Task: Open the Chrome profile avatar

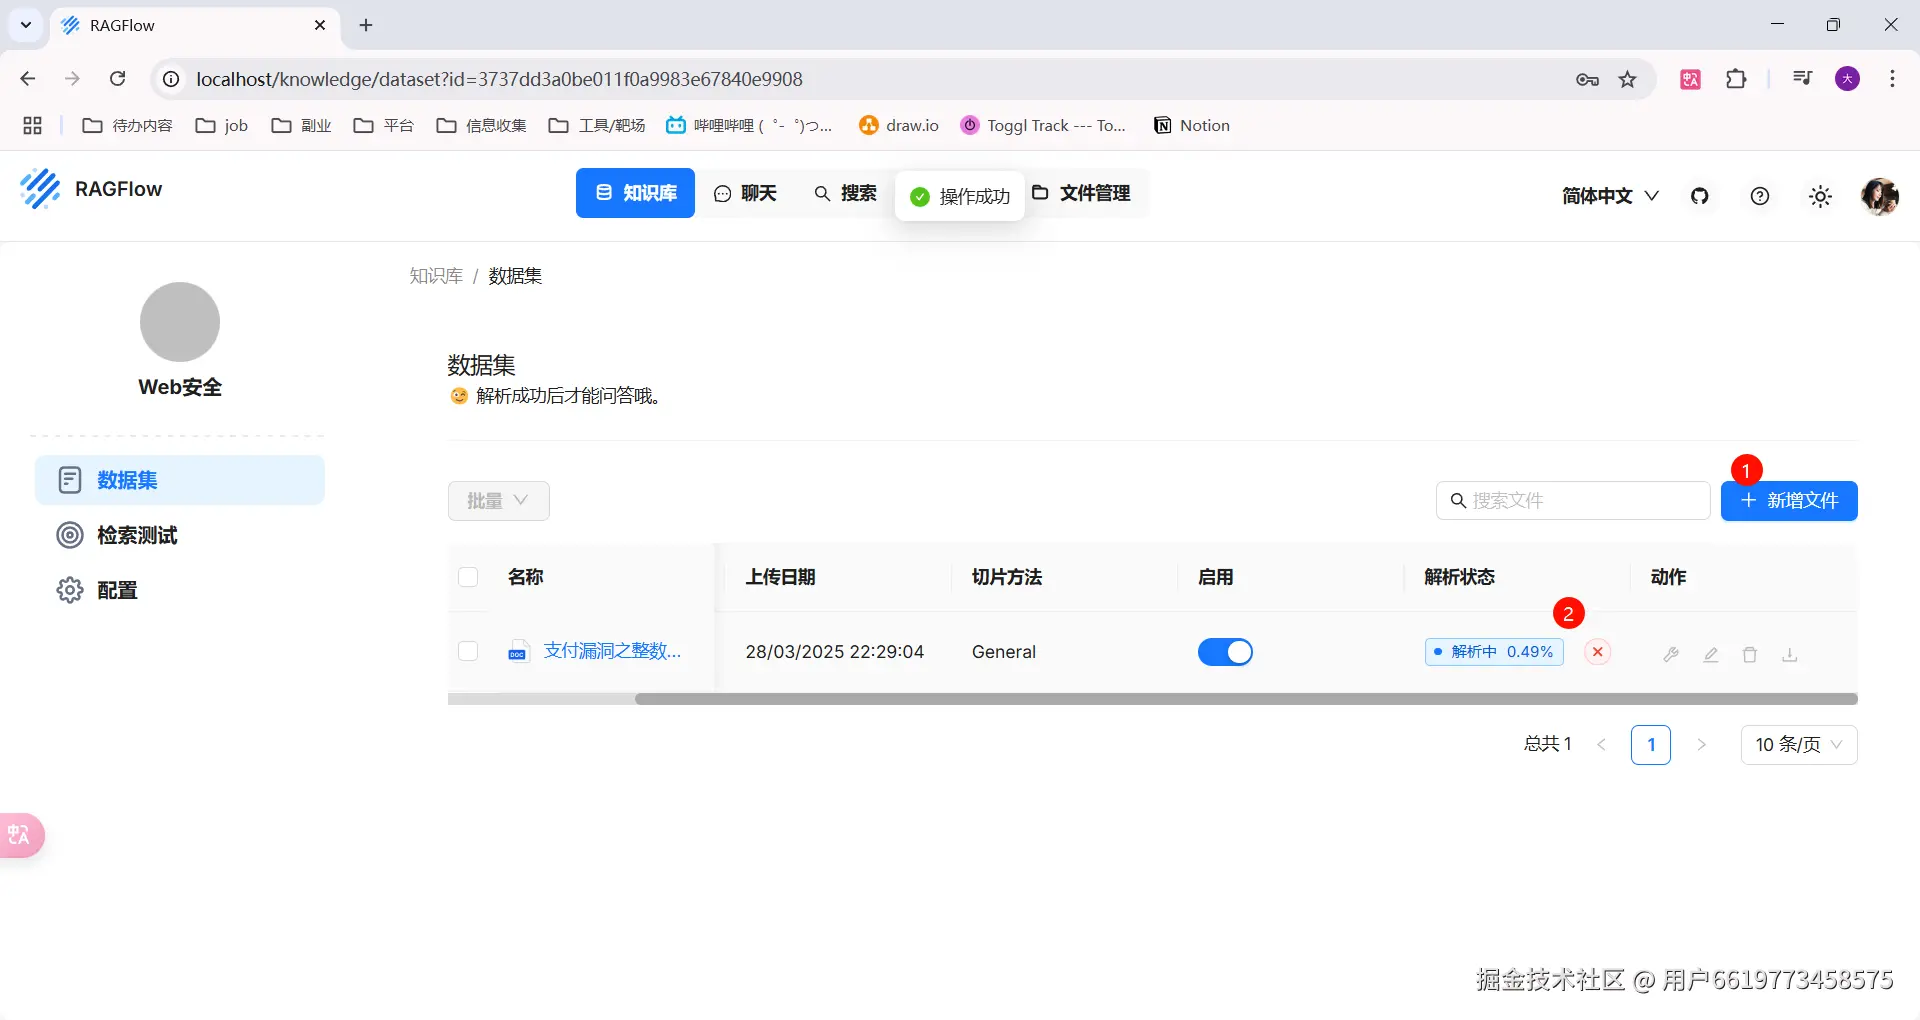Action: pos(1848,79)
